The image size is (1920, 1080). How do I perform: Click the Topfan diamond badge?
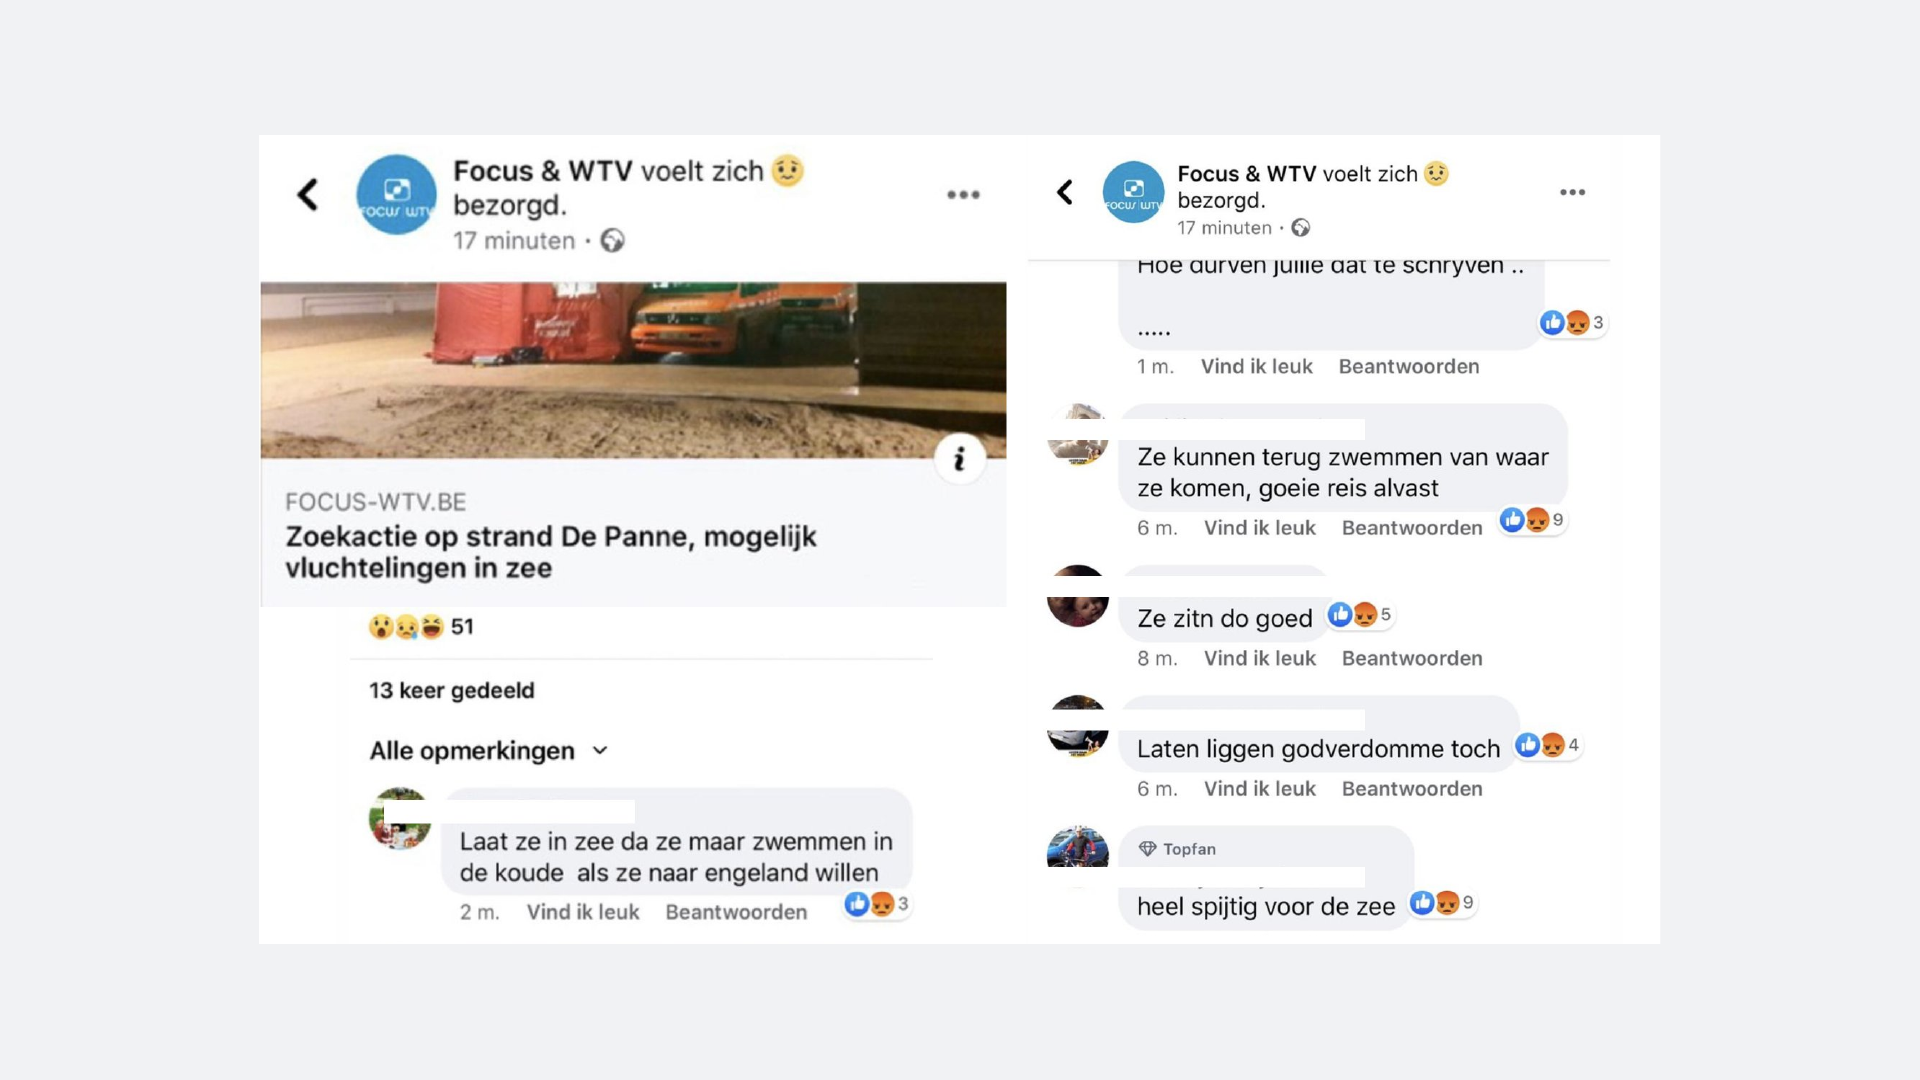point(1147,849)
